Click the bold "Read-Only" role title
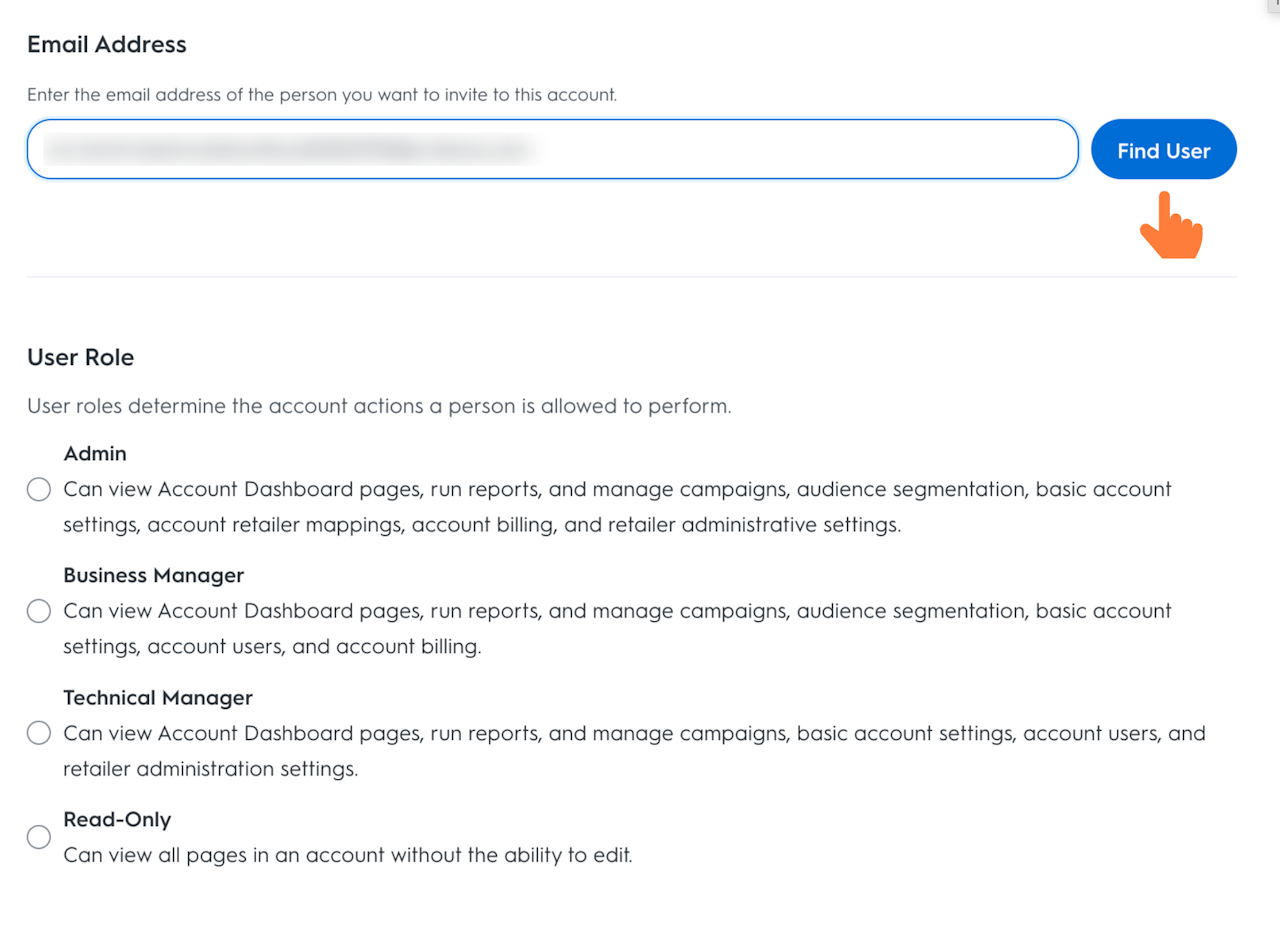 [117, 820]
